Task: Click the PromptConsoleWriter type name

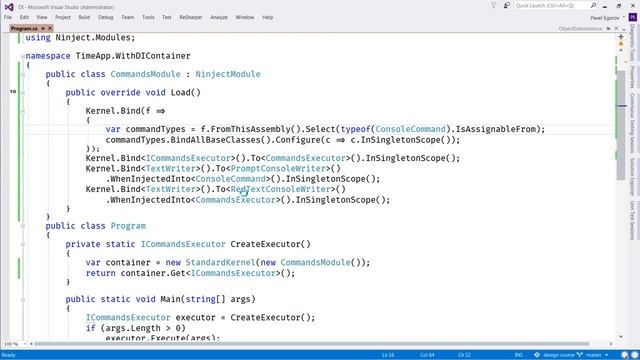Action: pyautogui.click(x=278, y=169)
